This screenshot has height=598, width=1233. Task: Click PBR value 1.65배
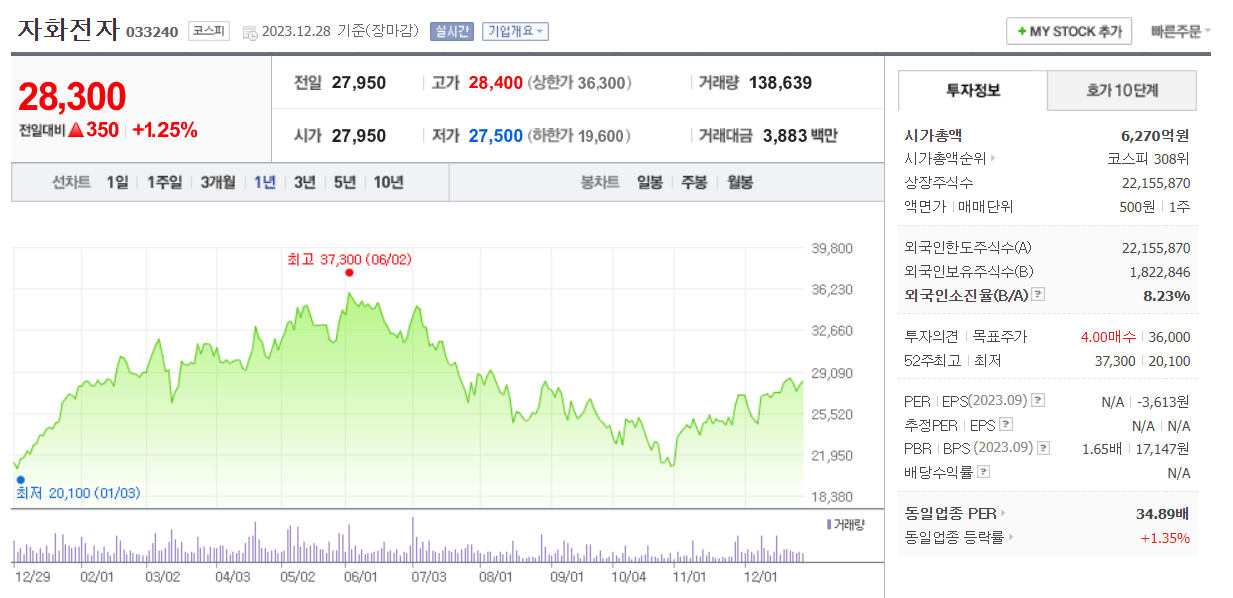pos(1100,448)
